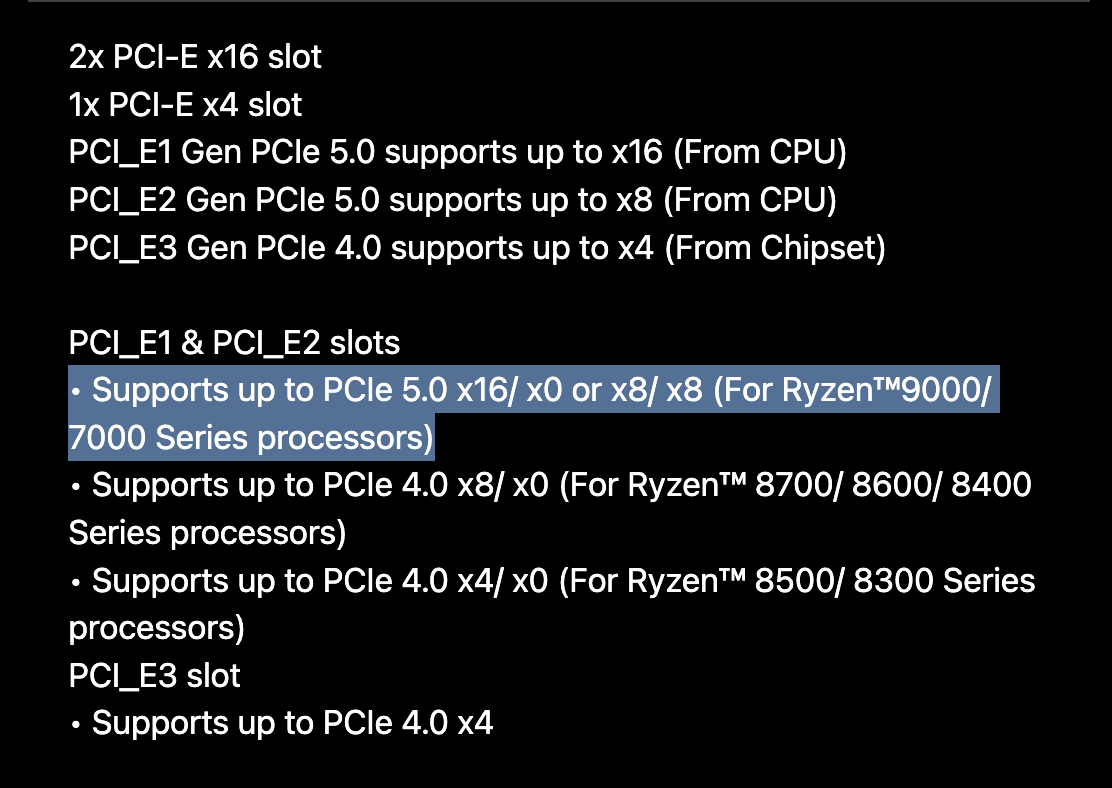Click the line containing only "processors)"
The height and width of the screenshot is (788, 1112).
pyautogui.click(x=156, y=628)
